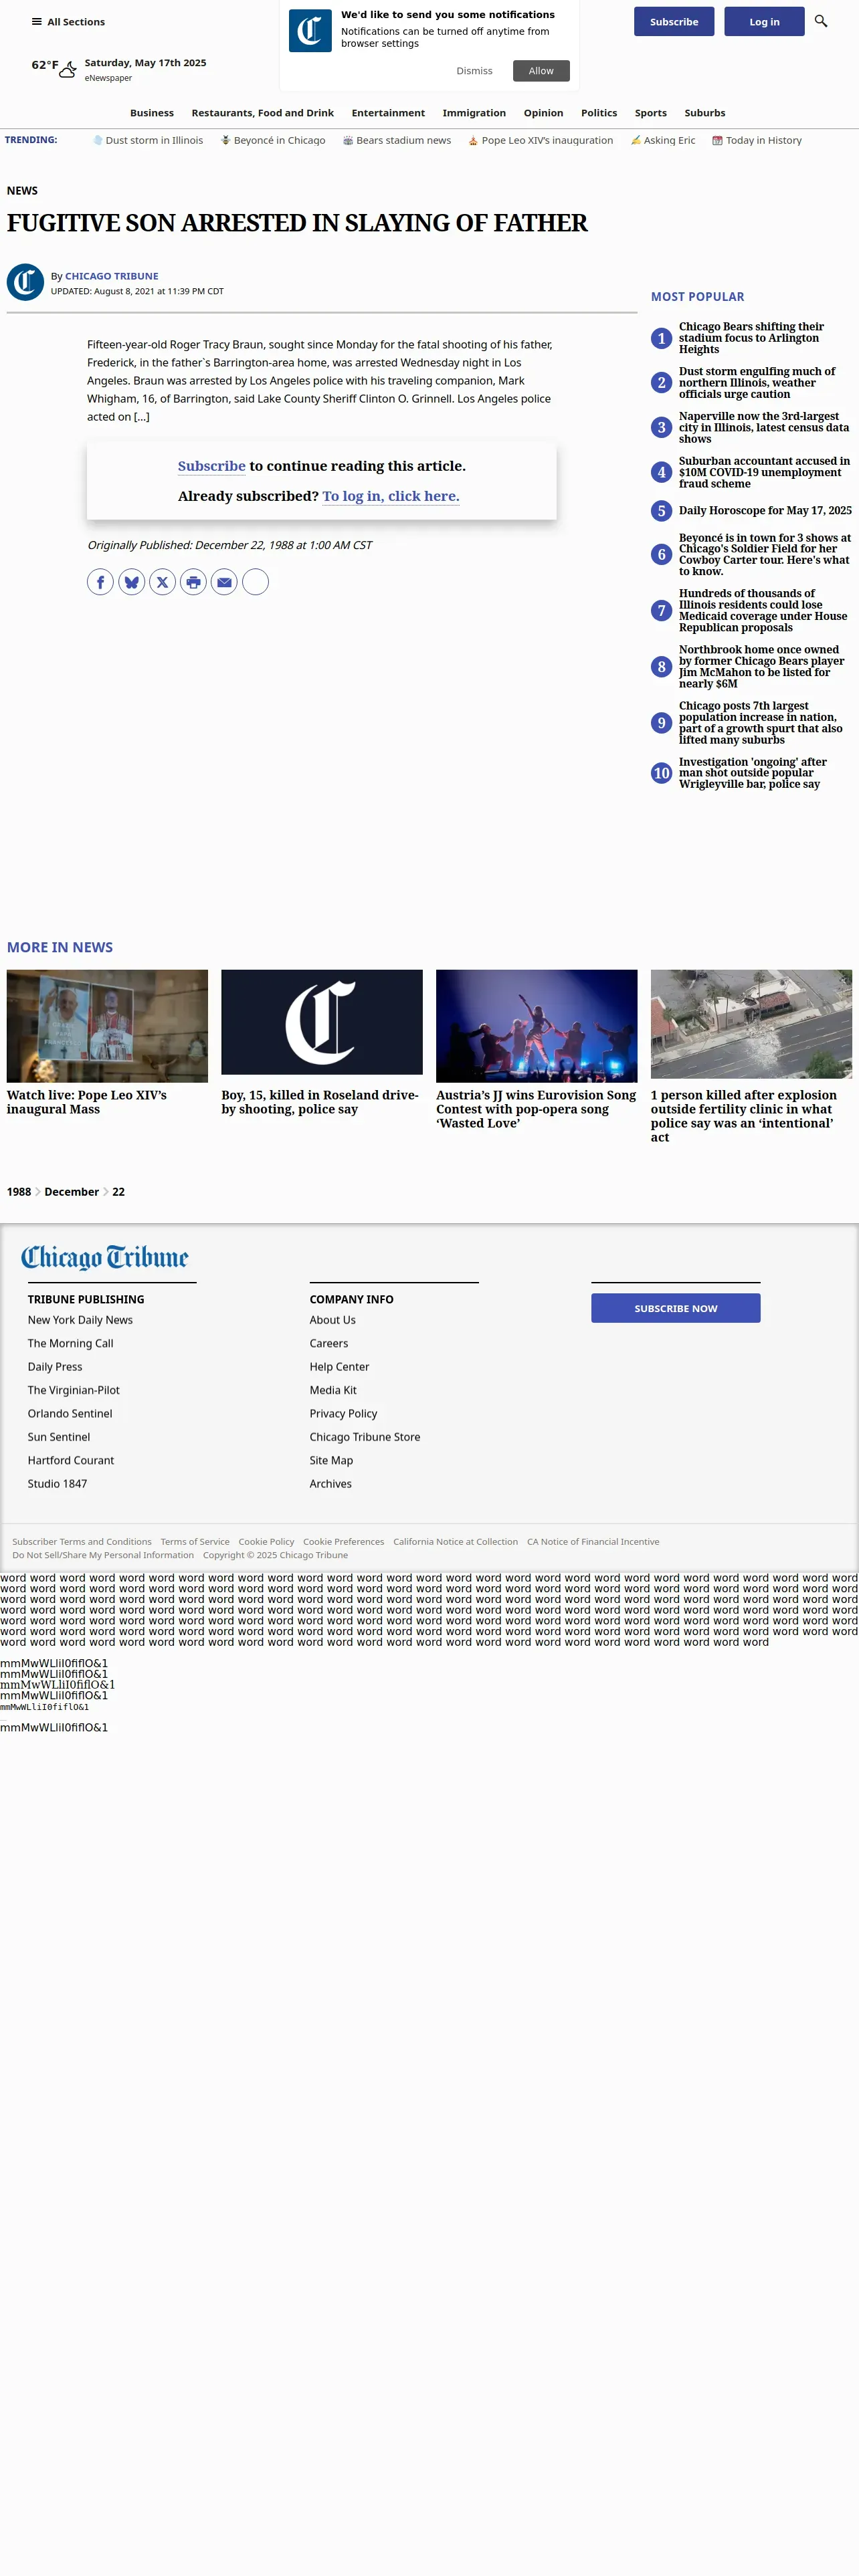The image size is (859, 2576).
Task: Open fertility clinic explosion thumbnail
Action: 751,1024
